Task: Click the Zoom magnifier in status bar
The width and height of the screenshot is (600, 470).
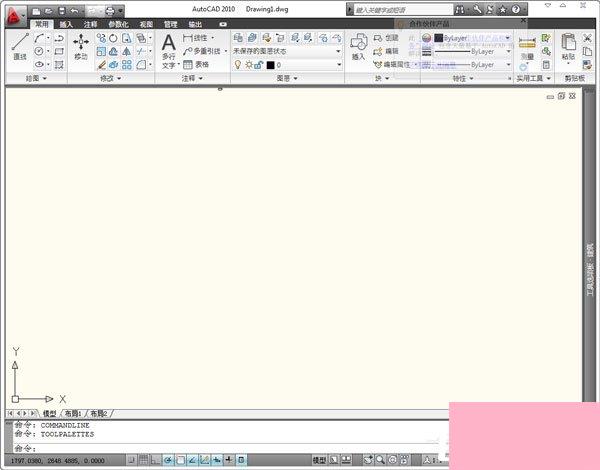Action: (x=380, y=460)
